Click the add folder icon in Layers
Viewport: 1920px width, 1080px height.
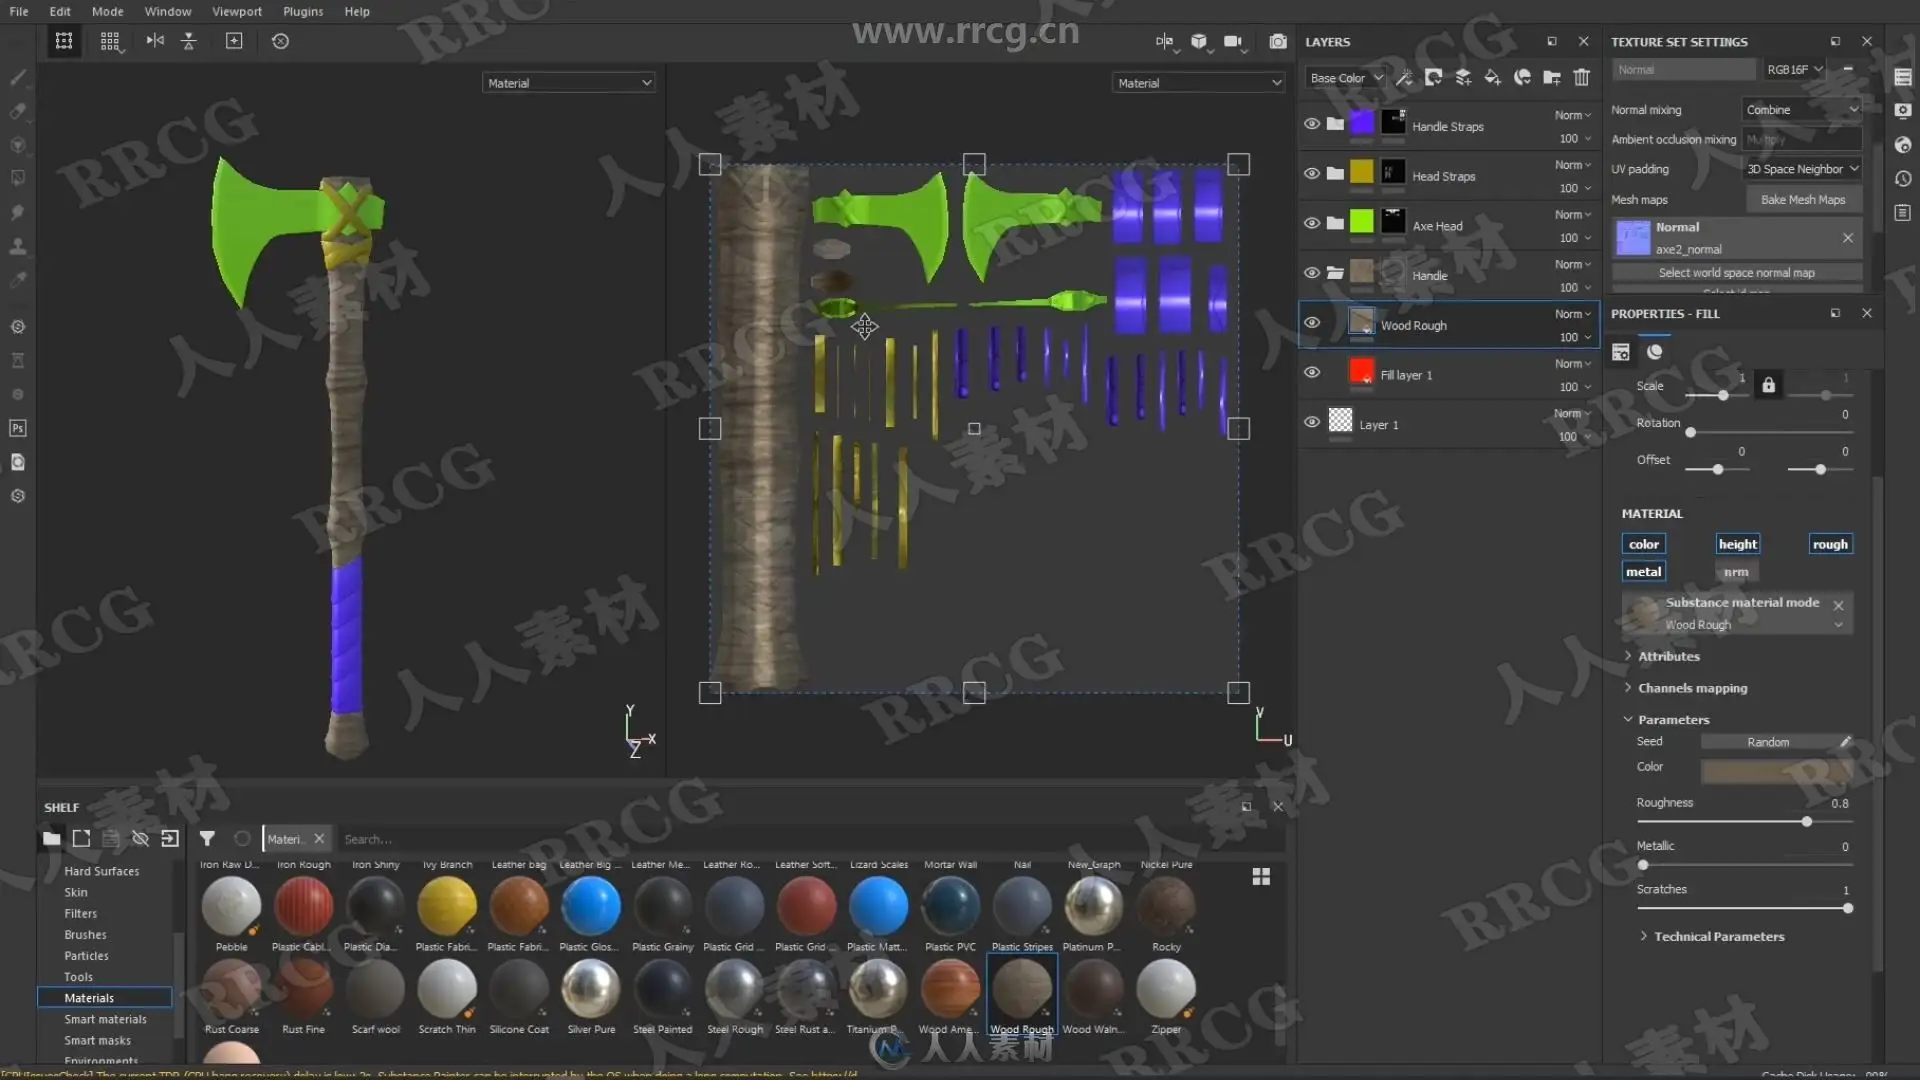coord(1552,78)
